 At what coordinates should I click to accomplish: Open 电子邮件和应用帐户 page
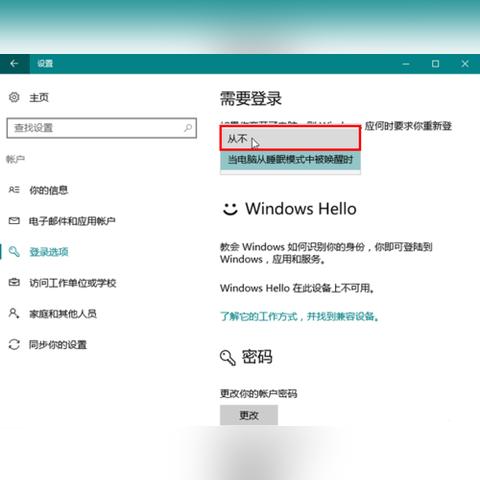coord(72,221)
